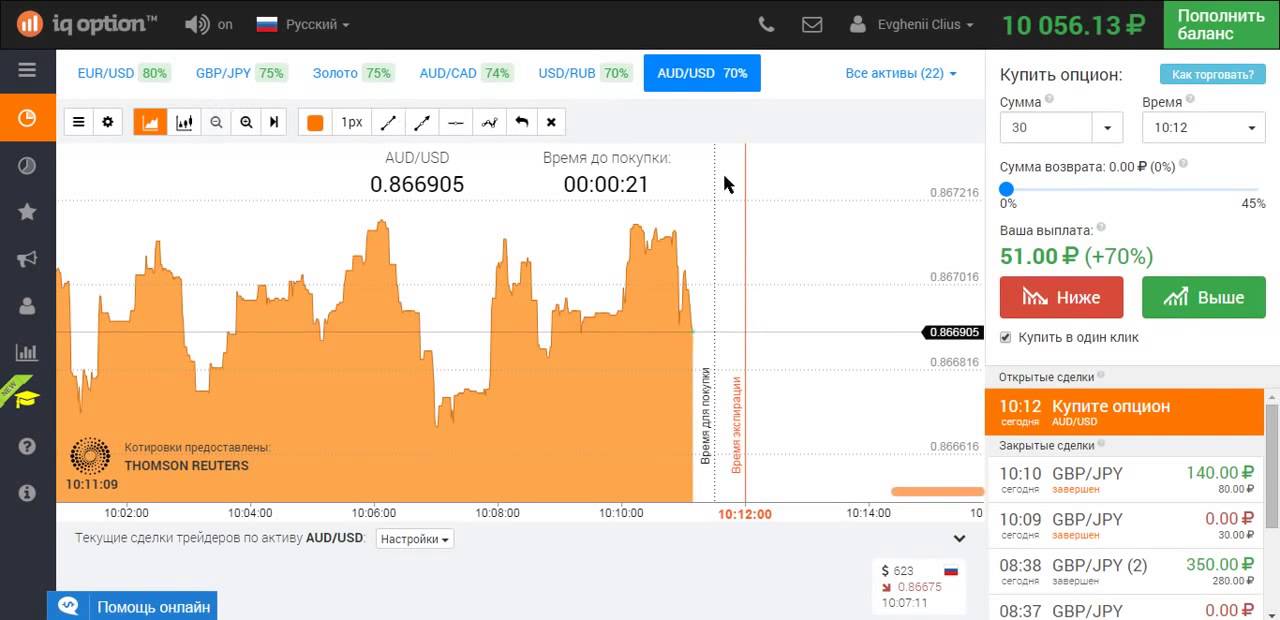
Task: Select the horizontal line drawing tool
Action: (x=455, y=122)
